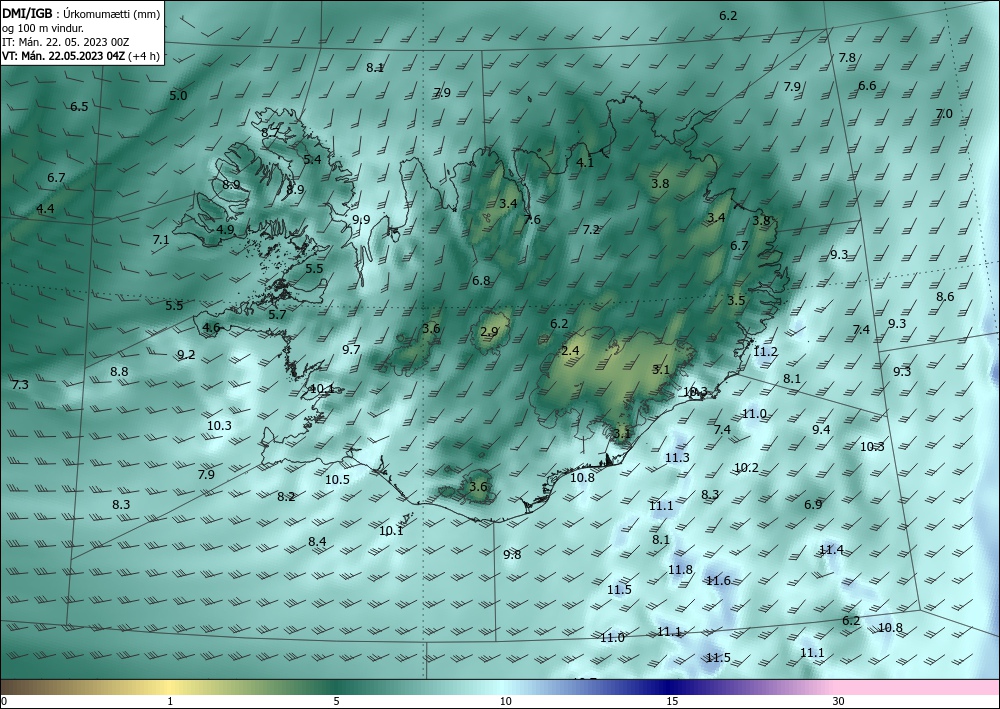
Task: Click the map value '11.3'
Action: point(677,457)
